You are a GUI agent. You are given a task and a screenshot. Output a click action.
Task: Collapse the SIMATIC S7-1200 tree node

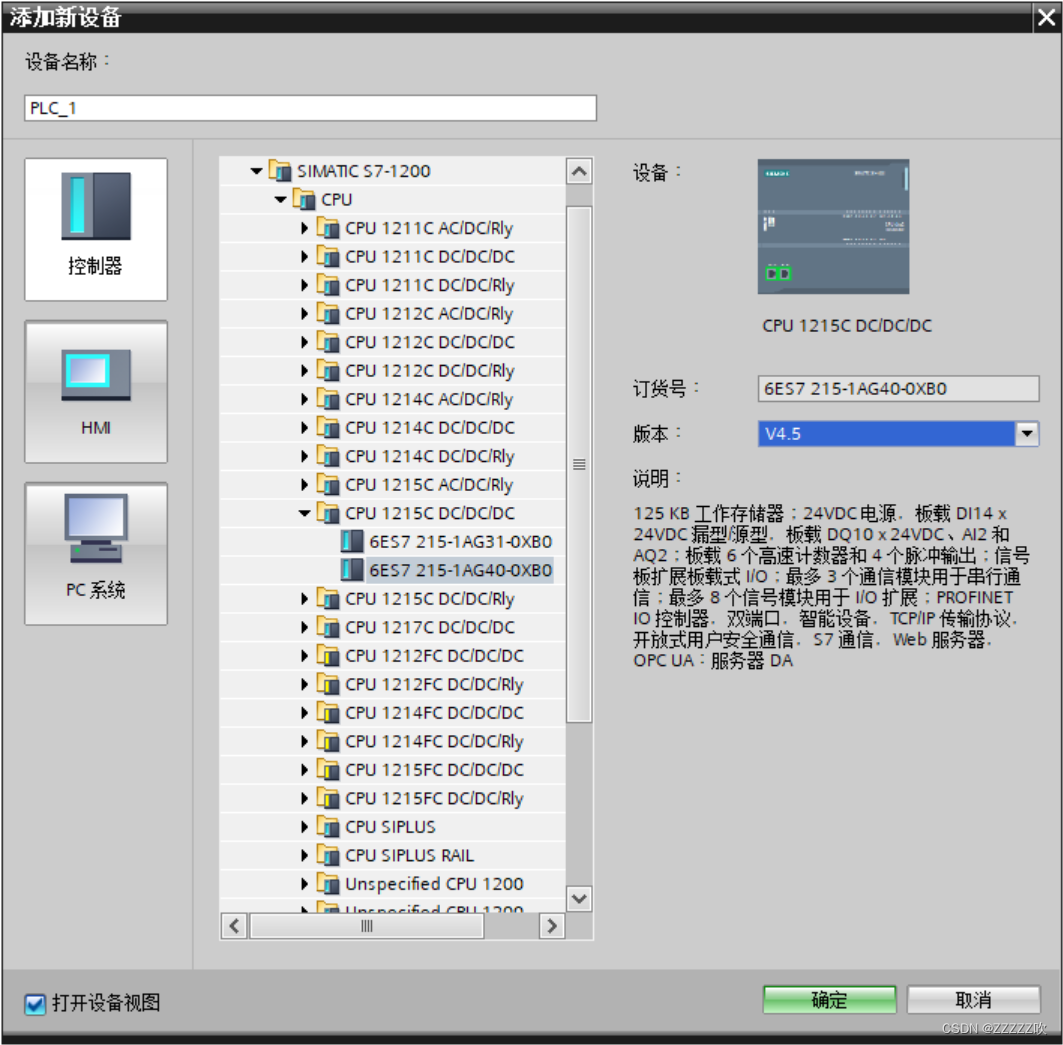click(x=256, y=171)
